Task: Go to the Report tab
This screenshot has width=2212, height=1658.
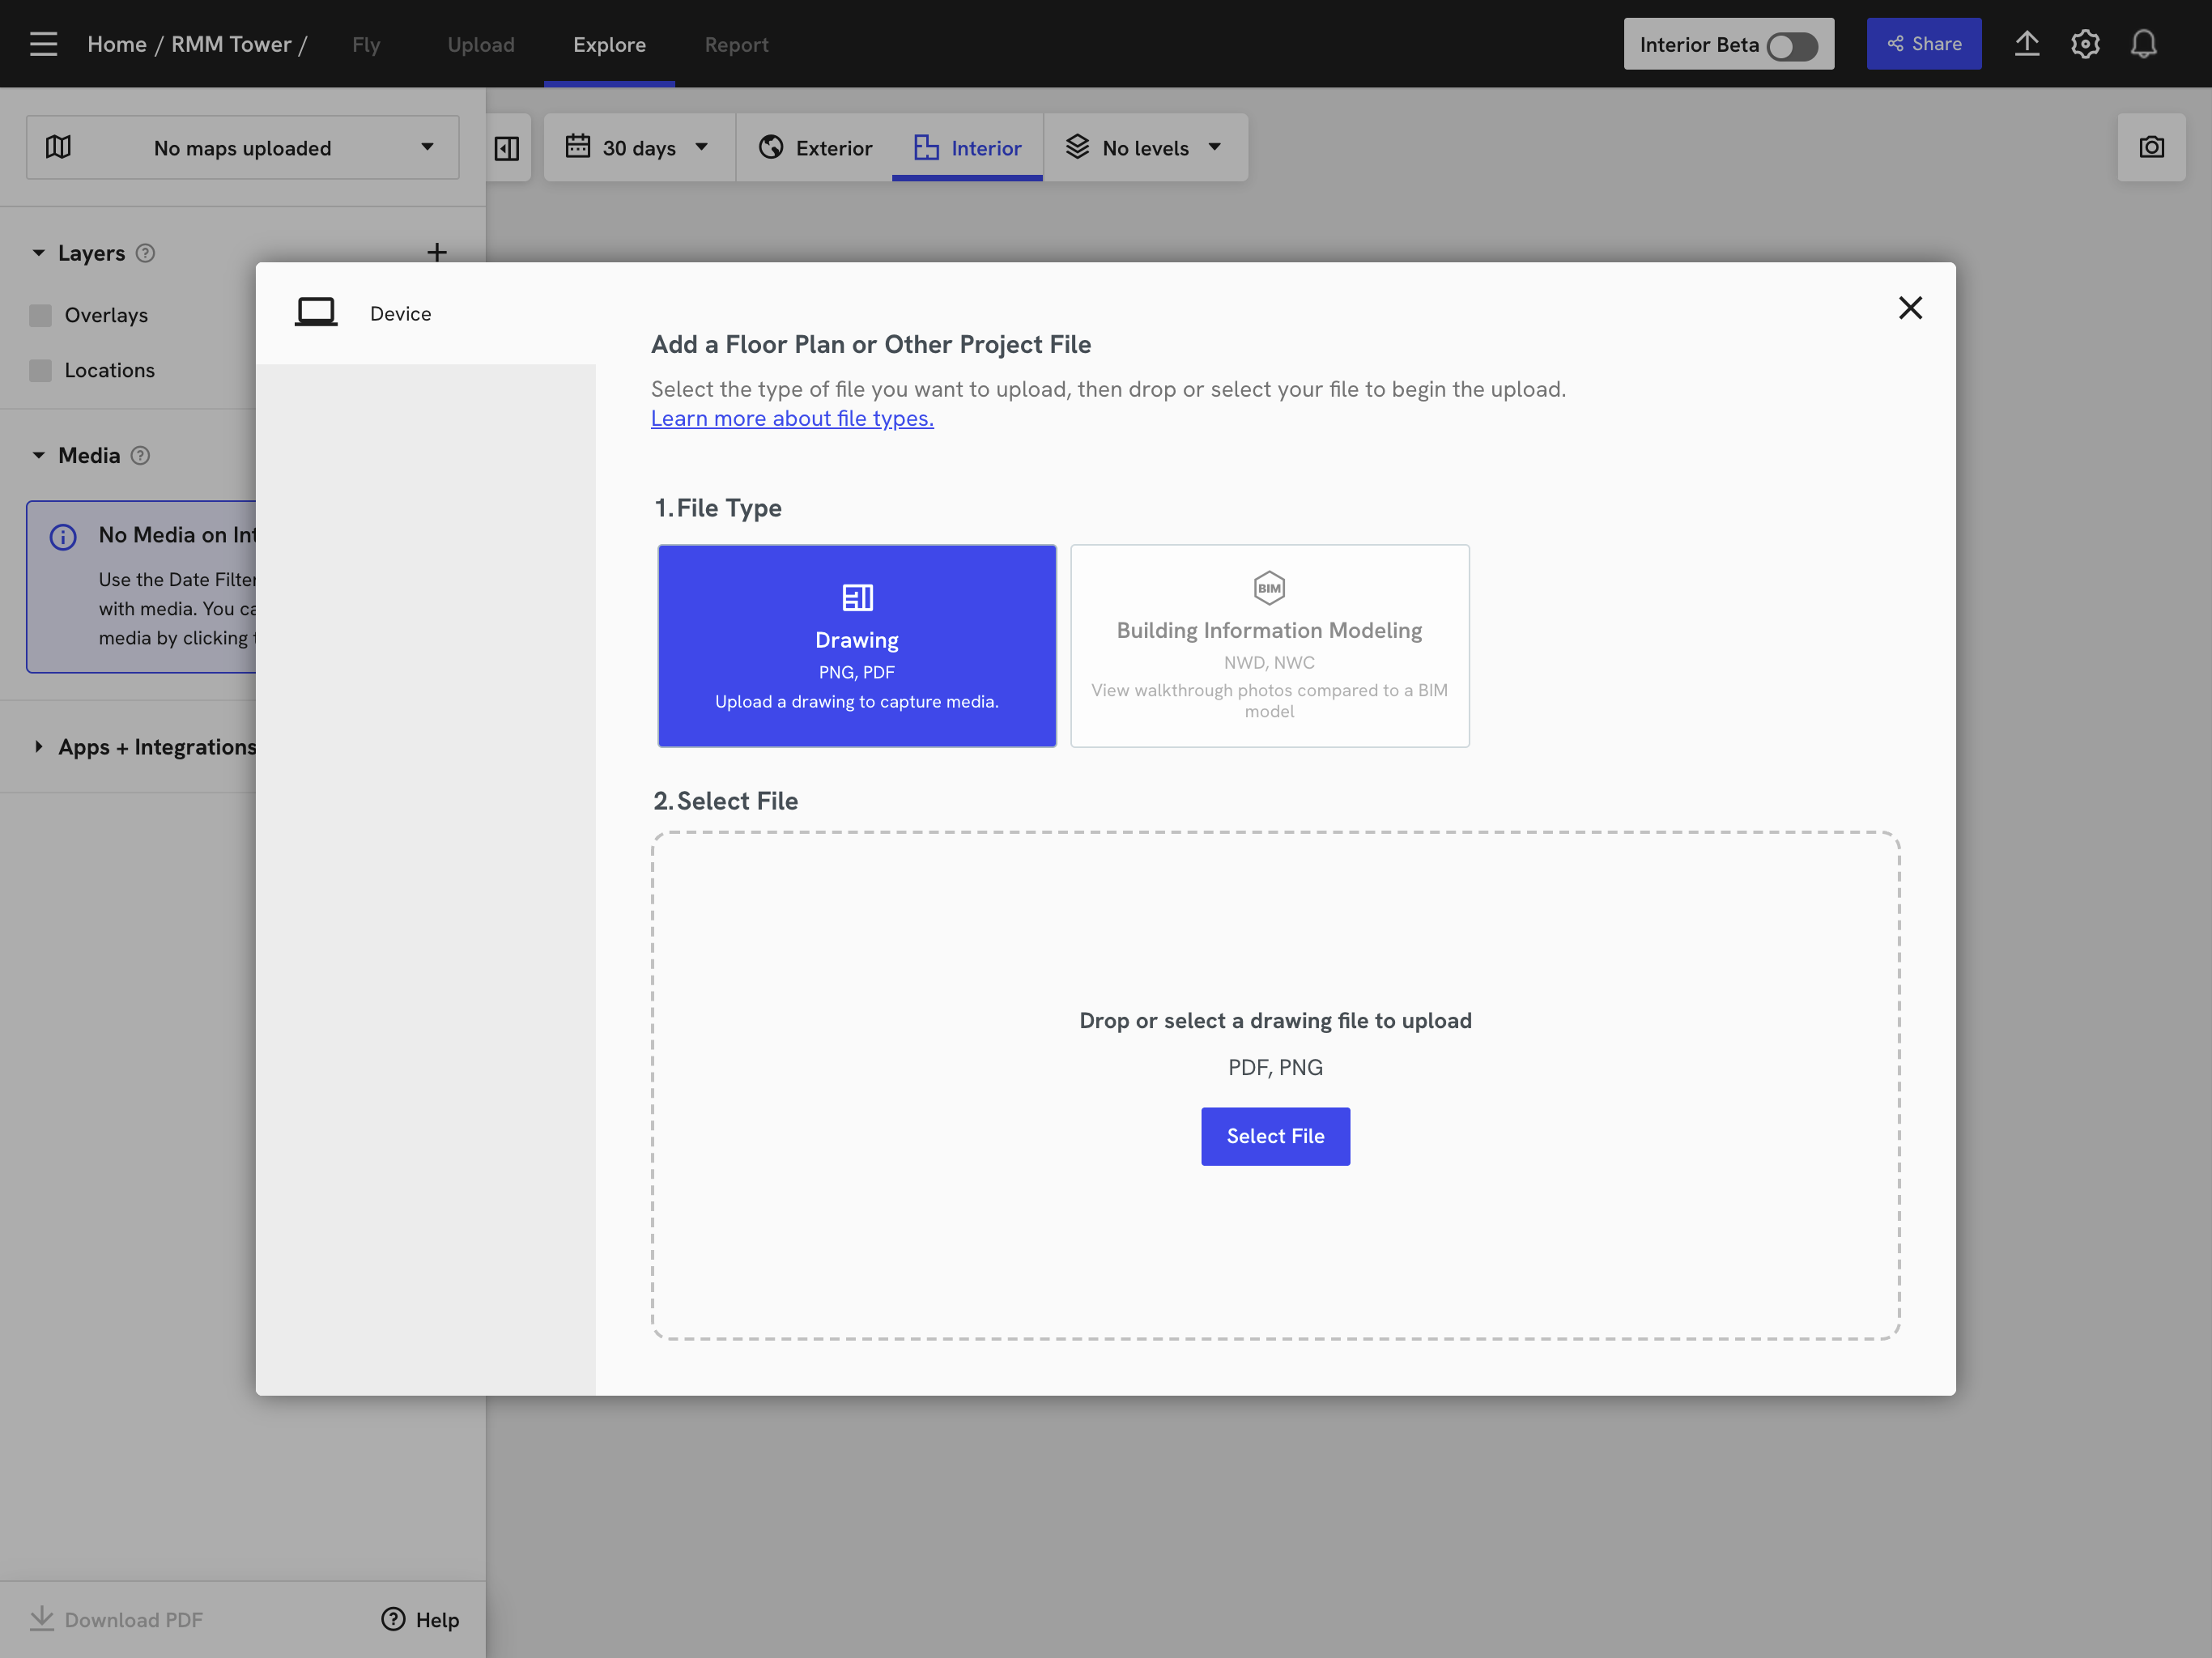Action: coord(736,45)
